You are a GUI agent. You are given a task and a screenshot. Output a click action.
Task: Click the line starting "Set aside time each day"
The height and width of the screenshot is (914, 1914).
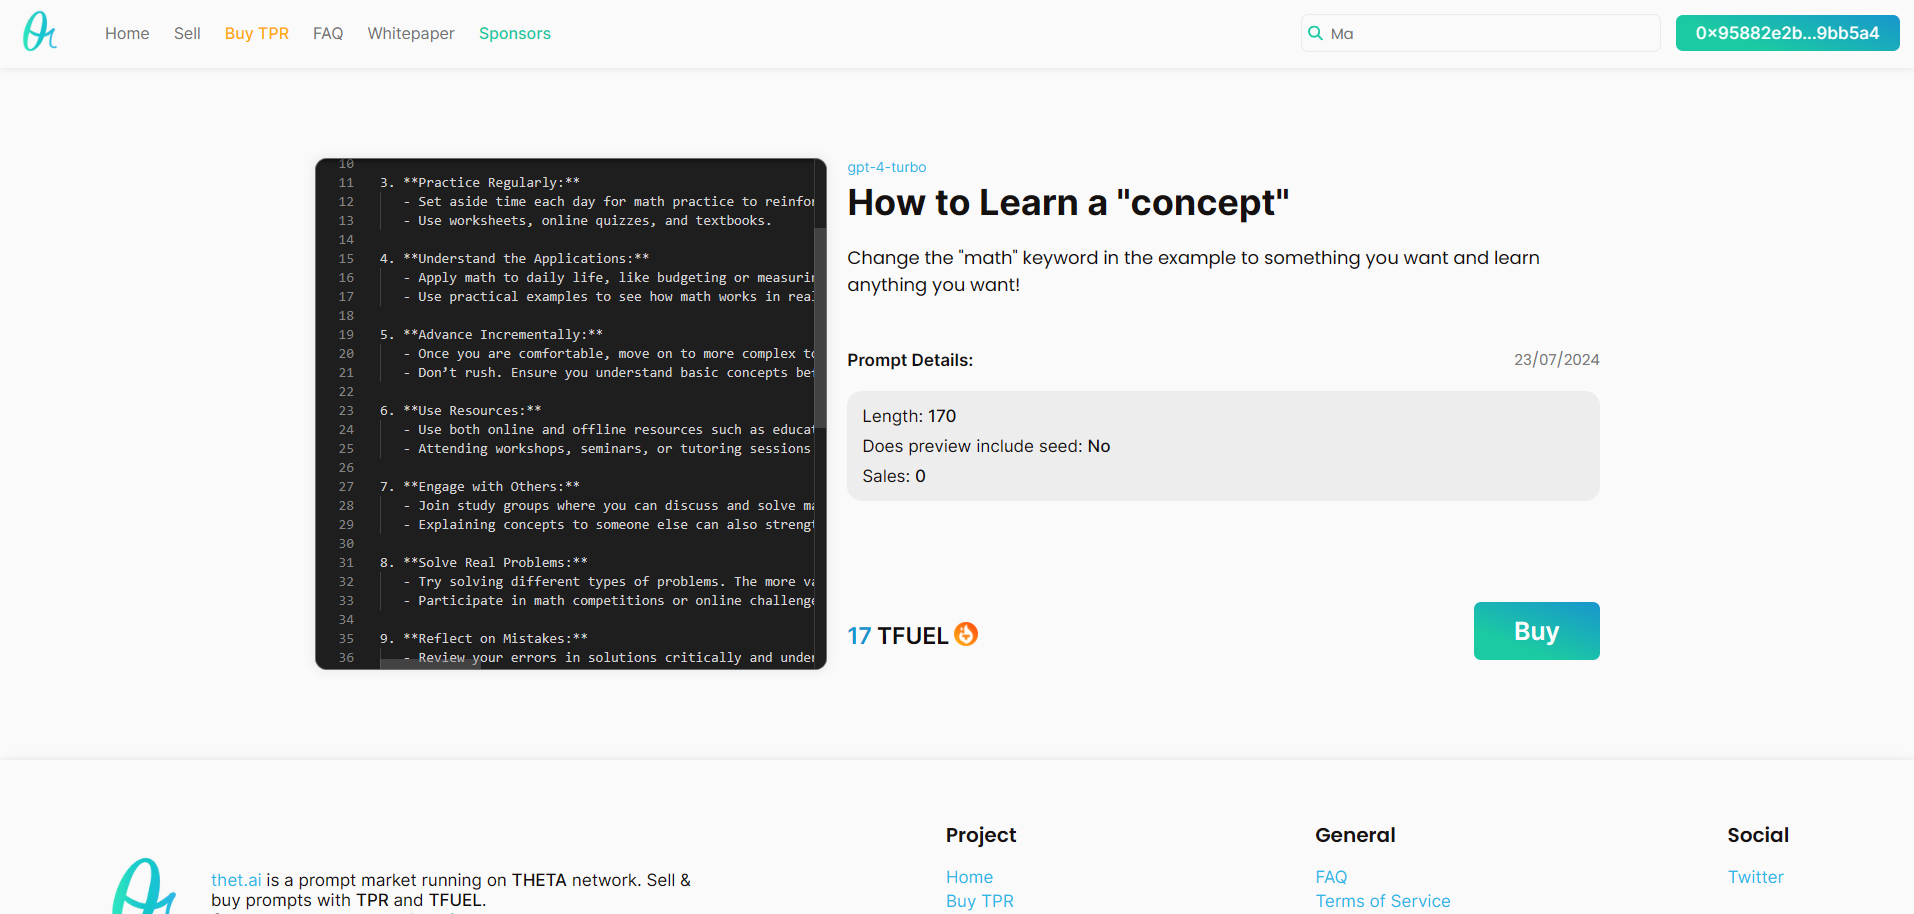click(x=609, y=201)
